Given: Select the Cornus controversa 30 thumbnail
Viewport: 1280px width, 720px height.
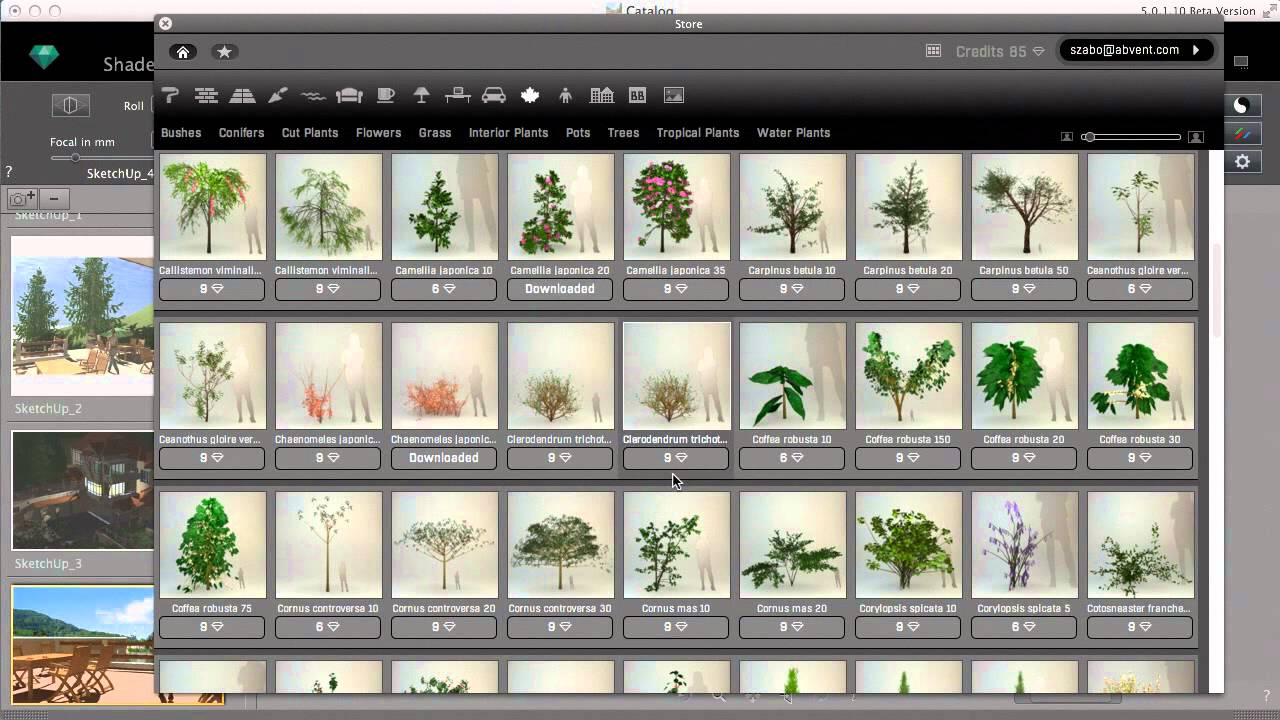Looking at the screenshot, I should tap(560, 545).
